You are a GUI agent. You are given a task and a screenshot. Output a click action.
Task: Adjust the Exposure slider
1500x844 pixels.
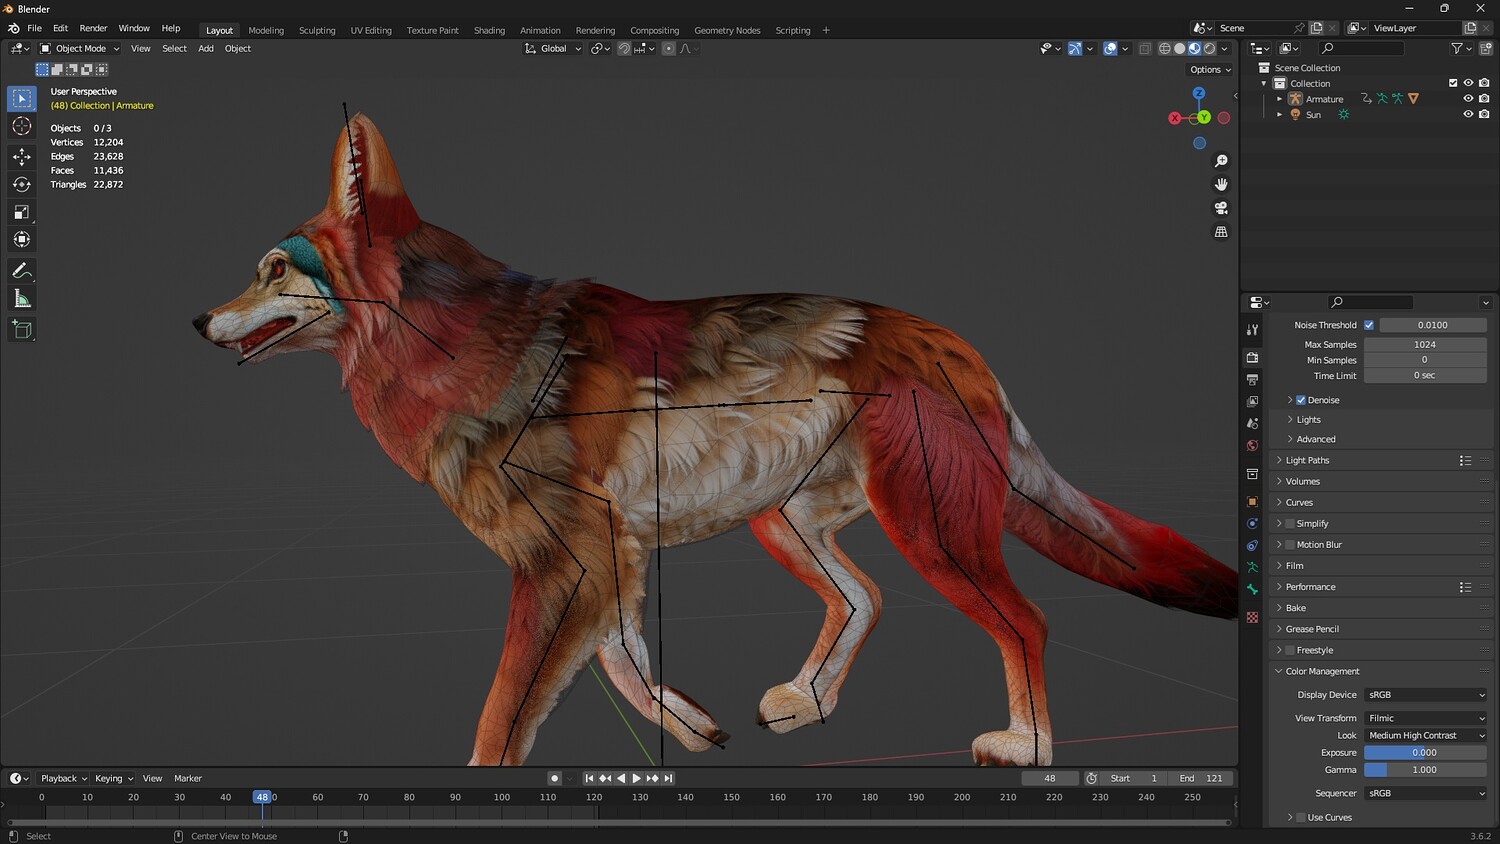pyautogui.click(x=1424, y=753)
